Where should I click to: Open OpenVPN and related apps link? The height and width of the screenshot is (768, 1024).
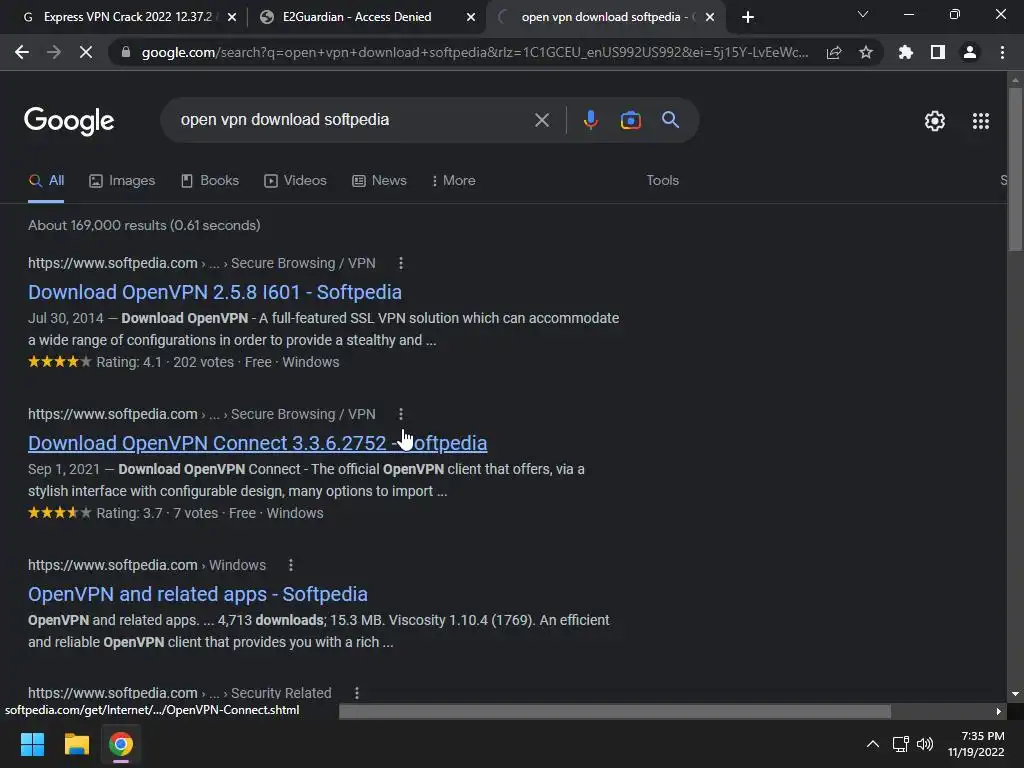pyautogui.click(x=198, y=594)
